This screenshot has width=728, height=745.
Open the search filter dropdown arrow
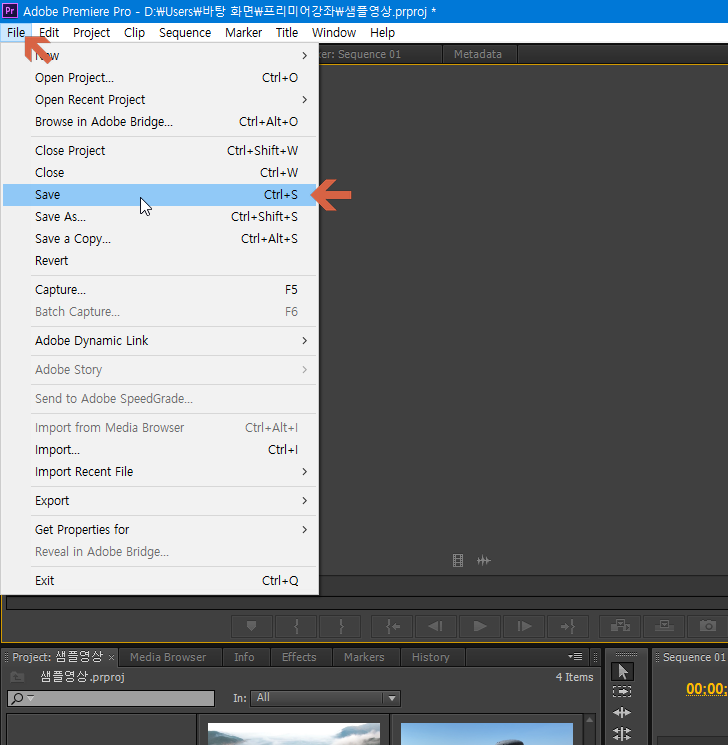tap(31, 698)
